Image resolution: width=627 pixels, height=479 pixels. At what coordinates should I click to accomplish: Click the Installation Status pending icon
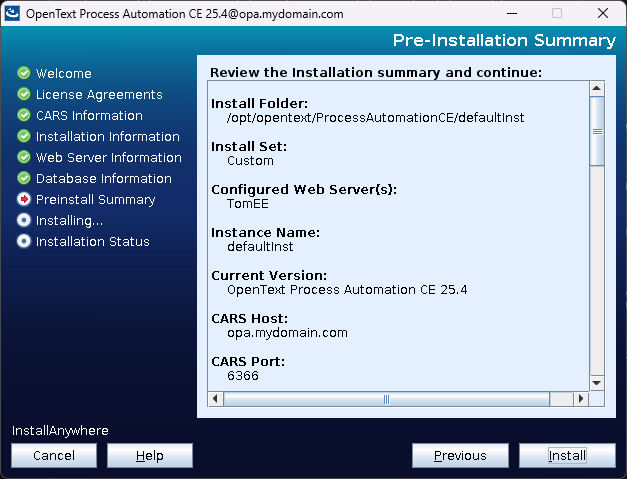point(24,241)
